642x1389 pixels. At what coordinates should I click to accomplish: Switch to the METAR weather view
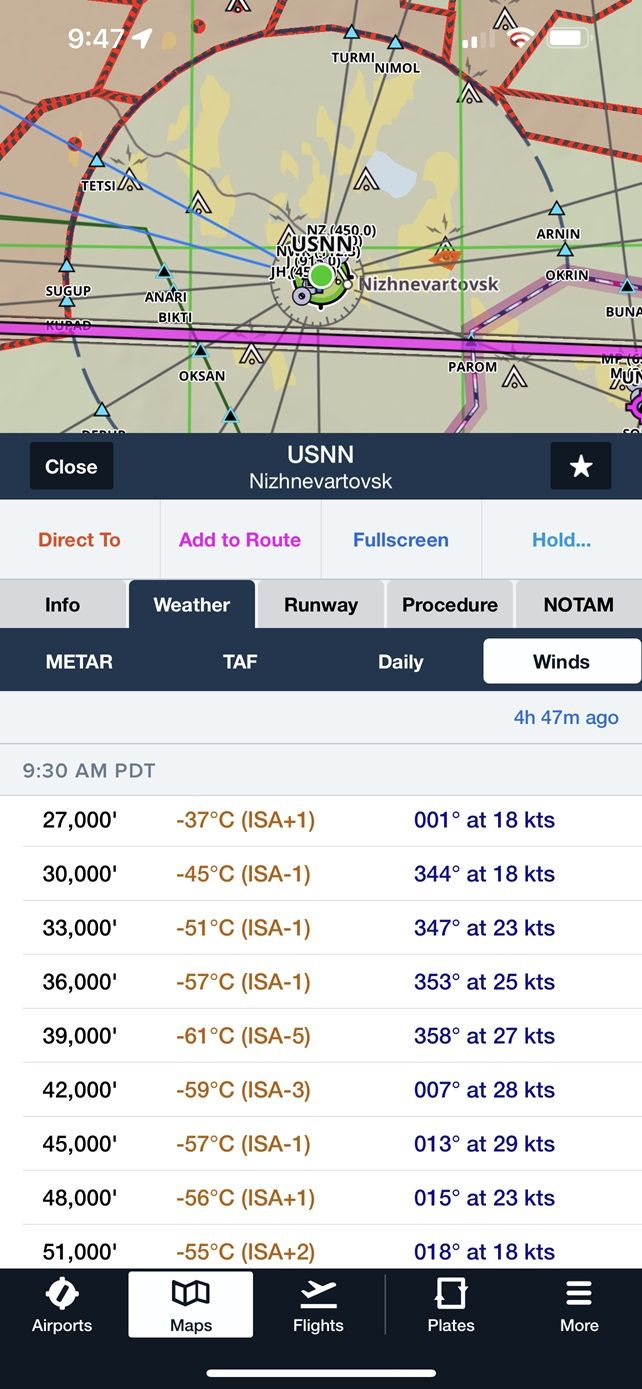pyautogui.click(x=79, y=662)
